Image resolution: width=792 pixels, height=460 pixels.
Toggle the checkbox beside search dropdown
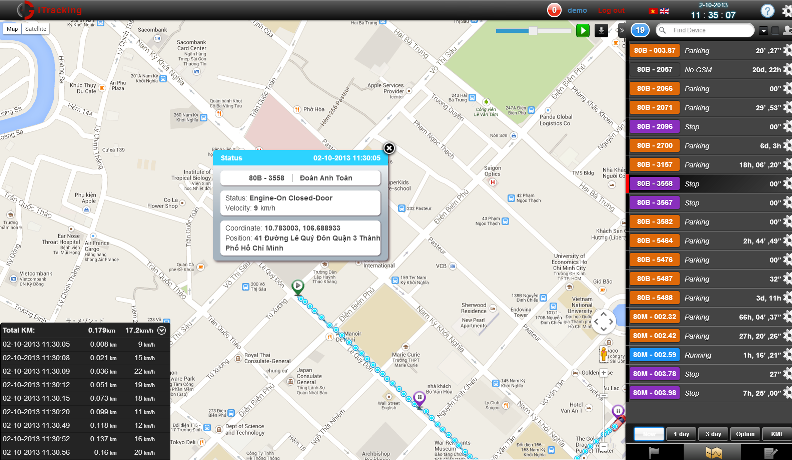coord(775,31)
